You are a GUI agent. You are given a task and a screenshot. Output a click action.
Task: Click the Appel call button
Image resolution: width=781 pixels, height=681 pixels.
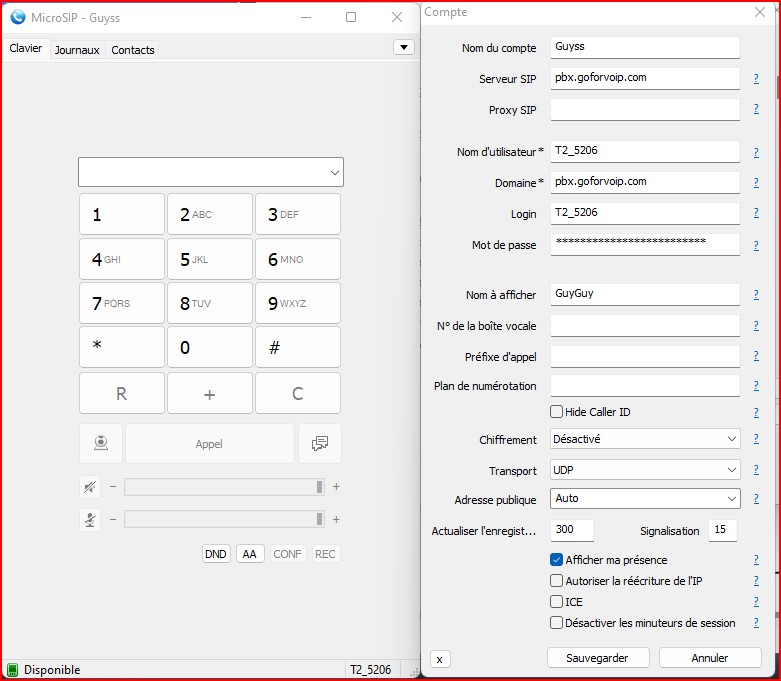[x=210, y=443]
